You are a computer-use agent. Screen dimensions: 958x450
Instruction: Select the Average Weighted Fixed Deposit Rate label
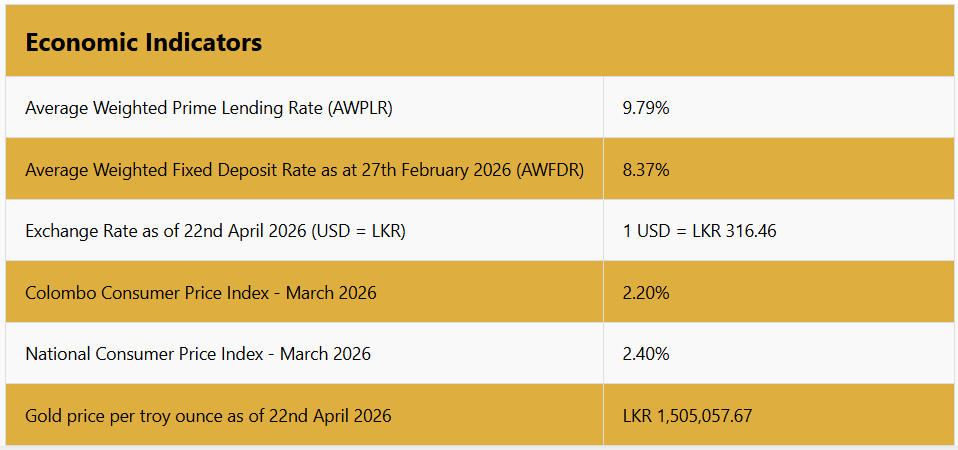(304, 170)
